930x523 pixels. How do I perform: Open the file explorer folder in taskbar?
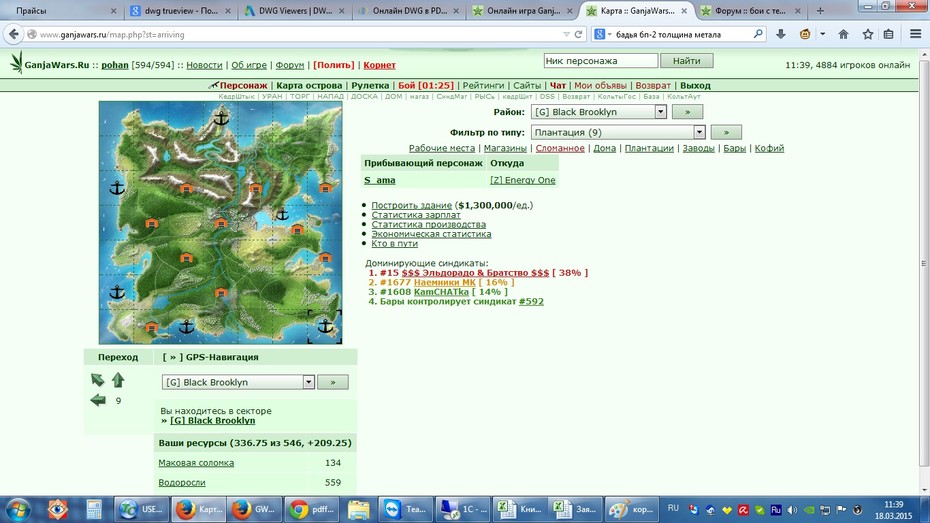click(x=358, y=509)
